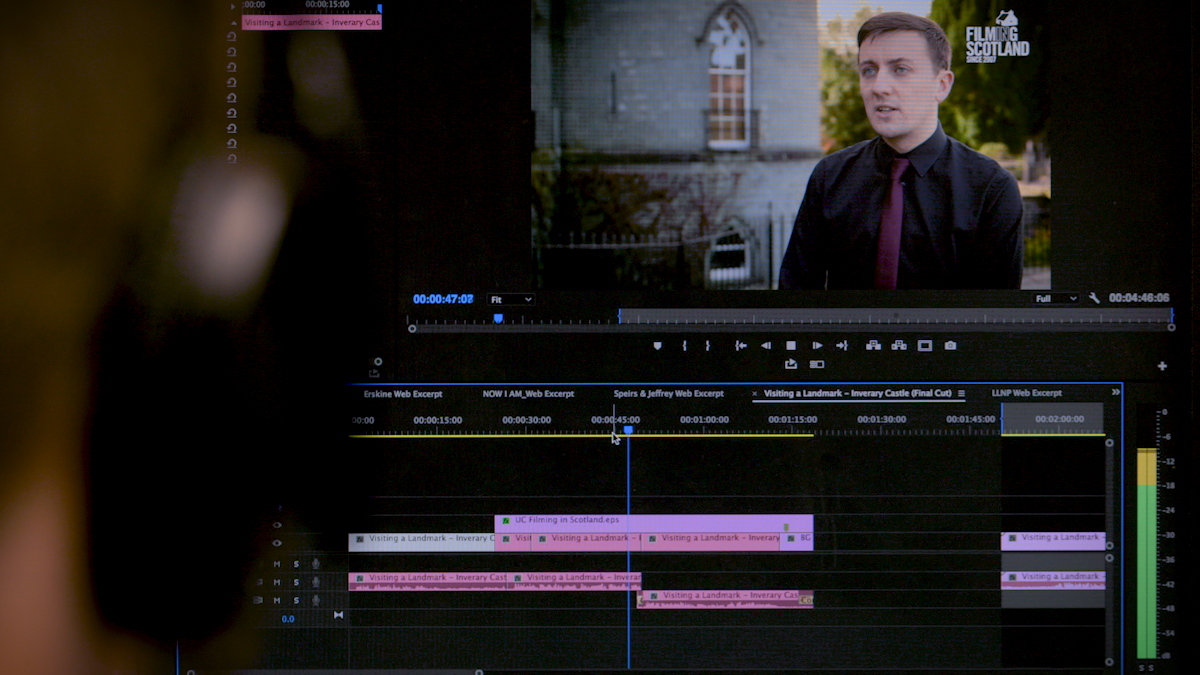Click the Mark In bracket icon
Viewport: 1200px width, 675px height.
click(685, 346)
